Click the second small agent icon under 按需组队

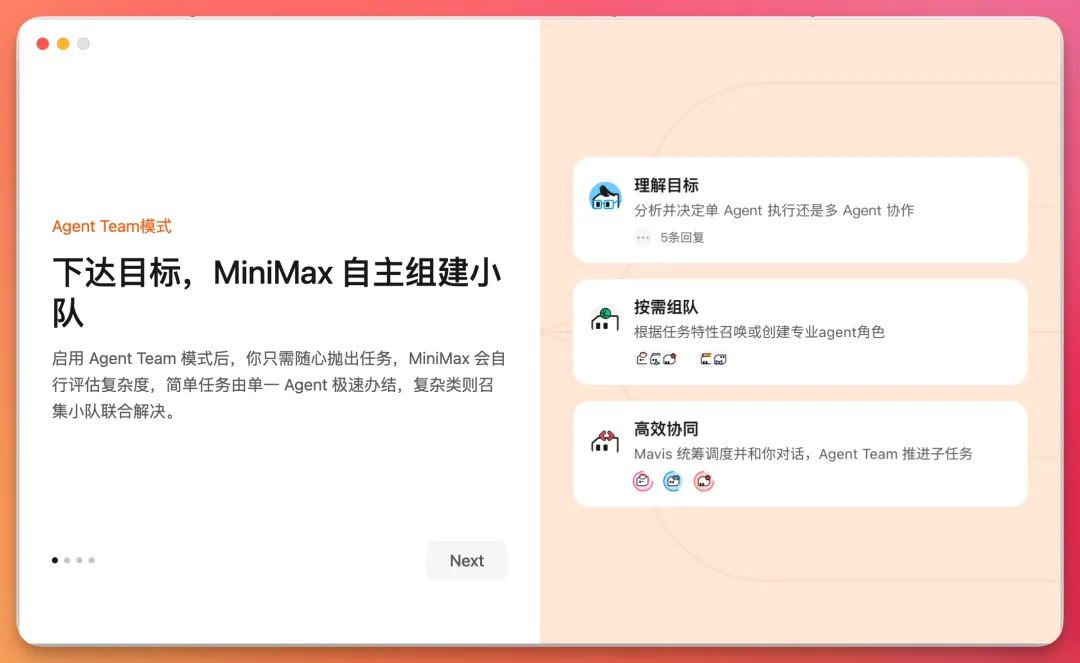[x=655, y=359]
